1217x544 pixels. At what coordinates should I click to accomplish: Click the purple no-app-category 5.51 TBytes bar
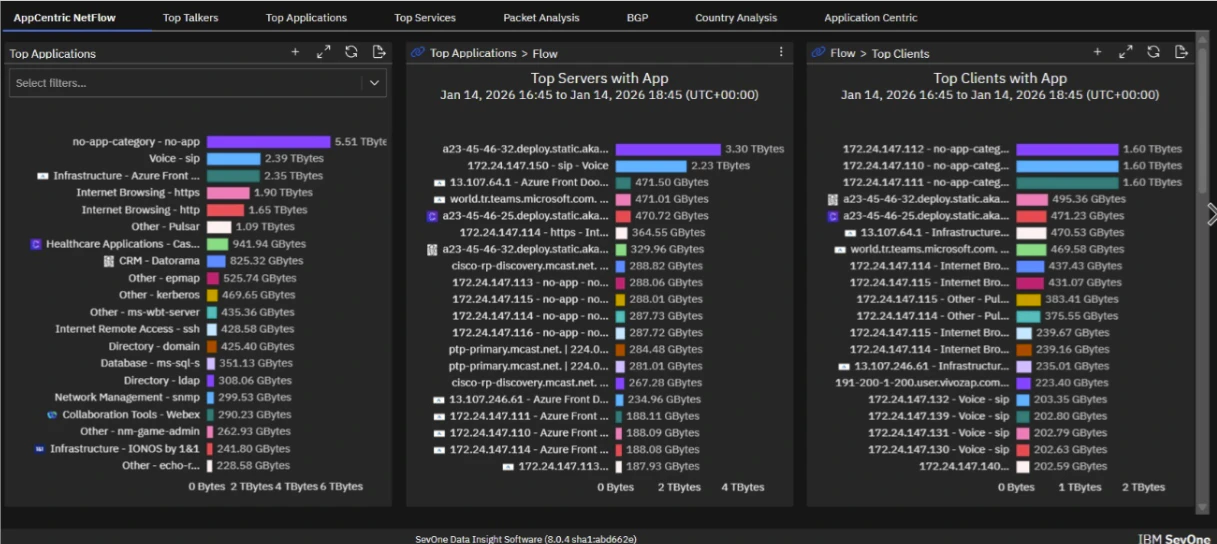[x=268, y=142]
